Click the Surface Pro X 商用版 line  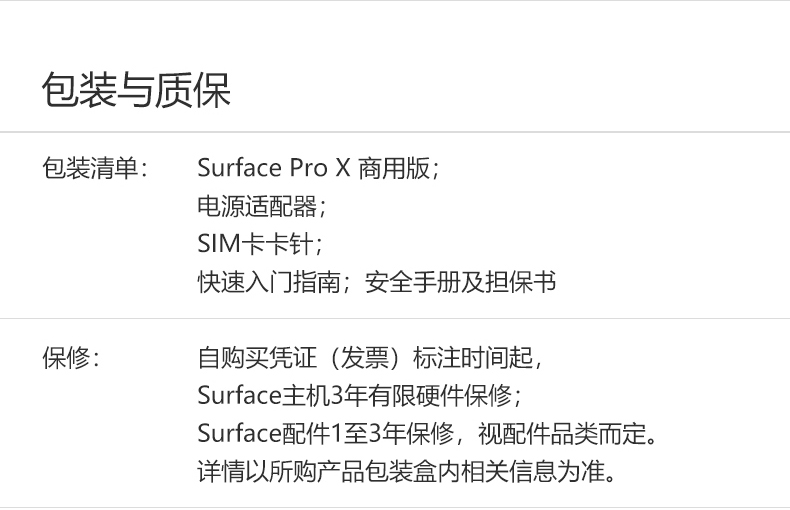point(318,168)
